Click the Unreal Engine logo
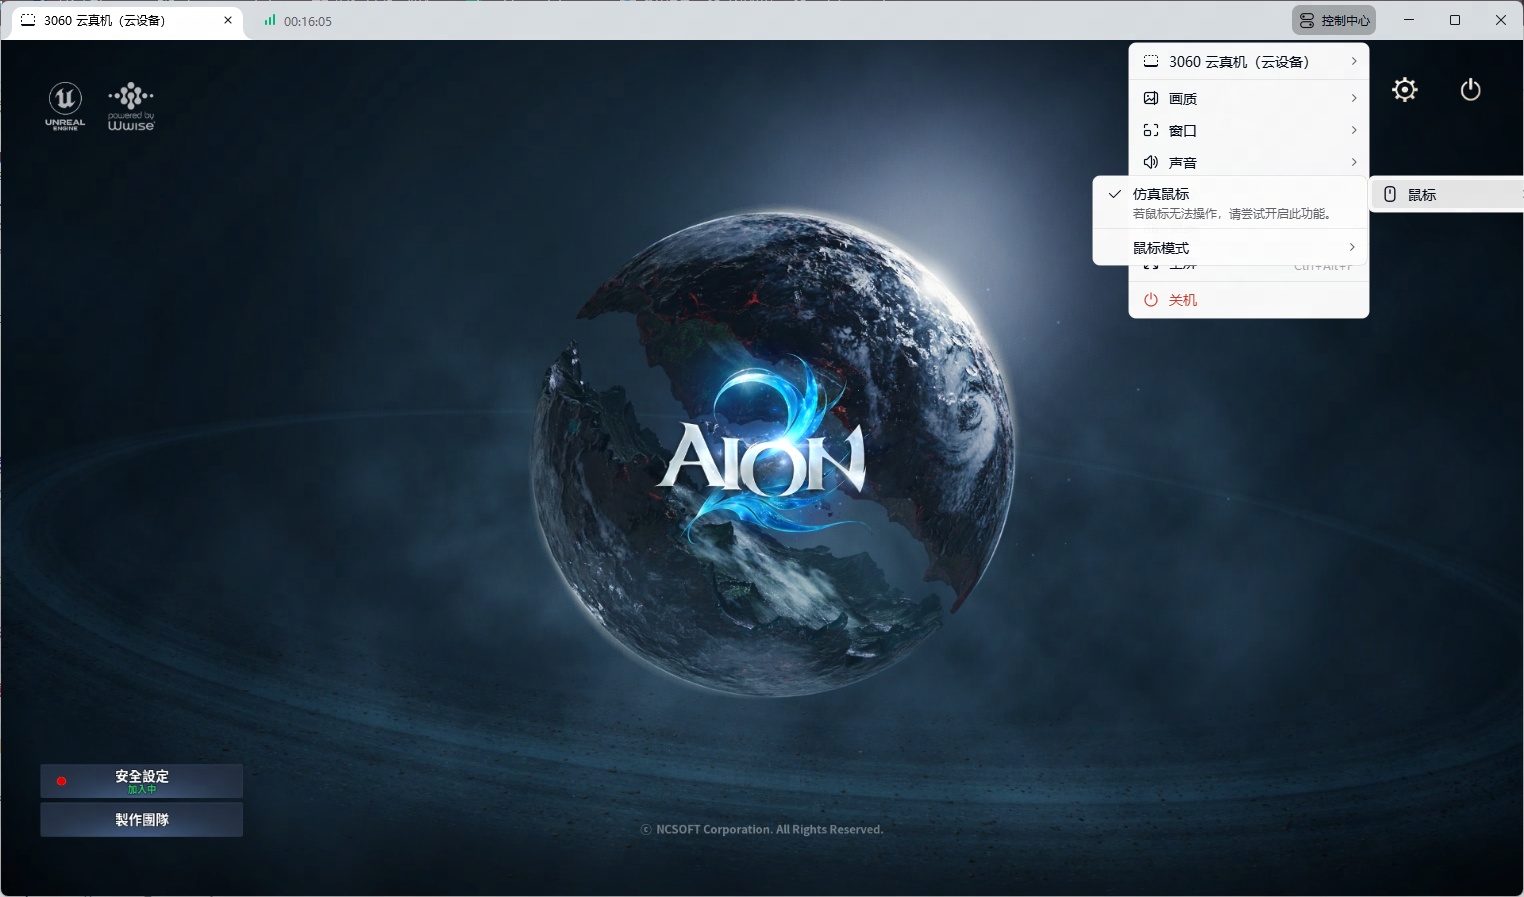 click(65, 106)
